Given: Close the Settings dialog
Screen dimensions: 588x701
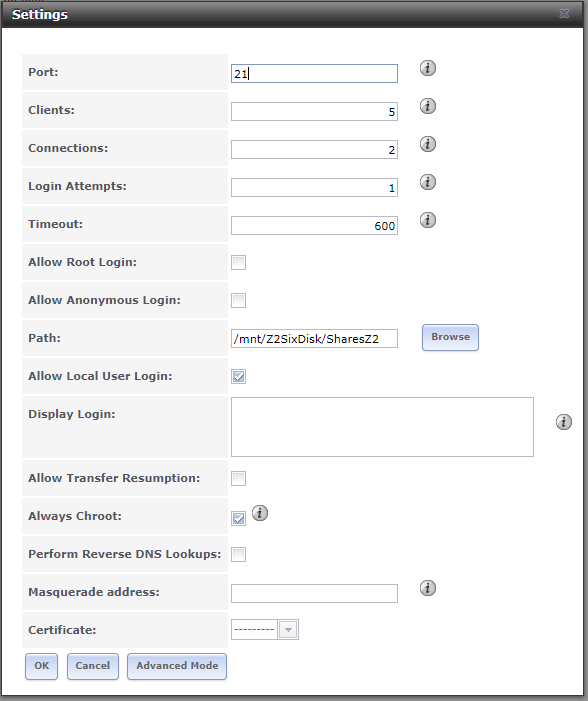Looking at the screenshot, I should (x=564, y=14).
